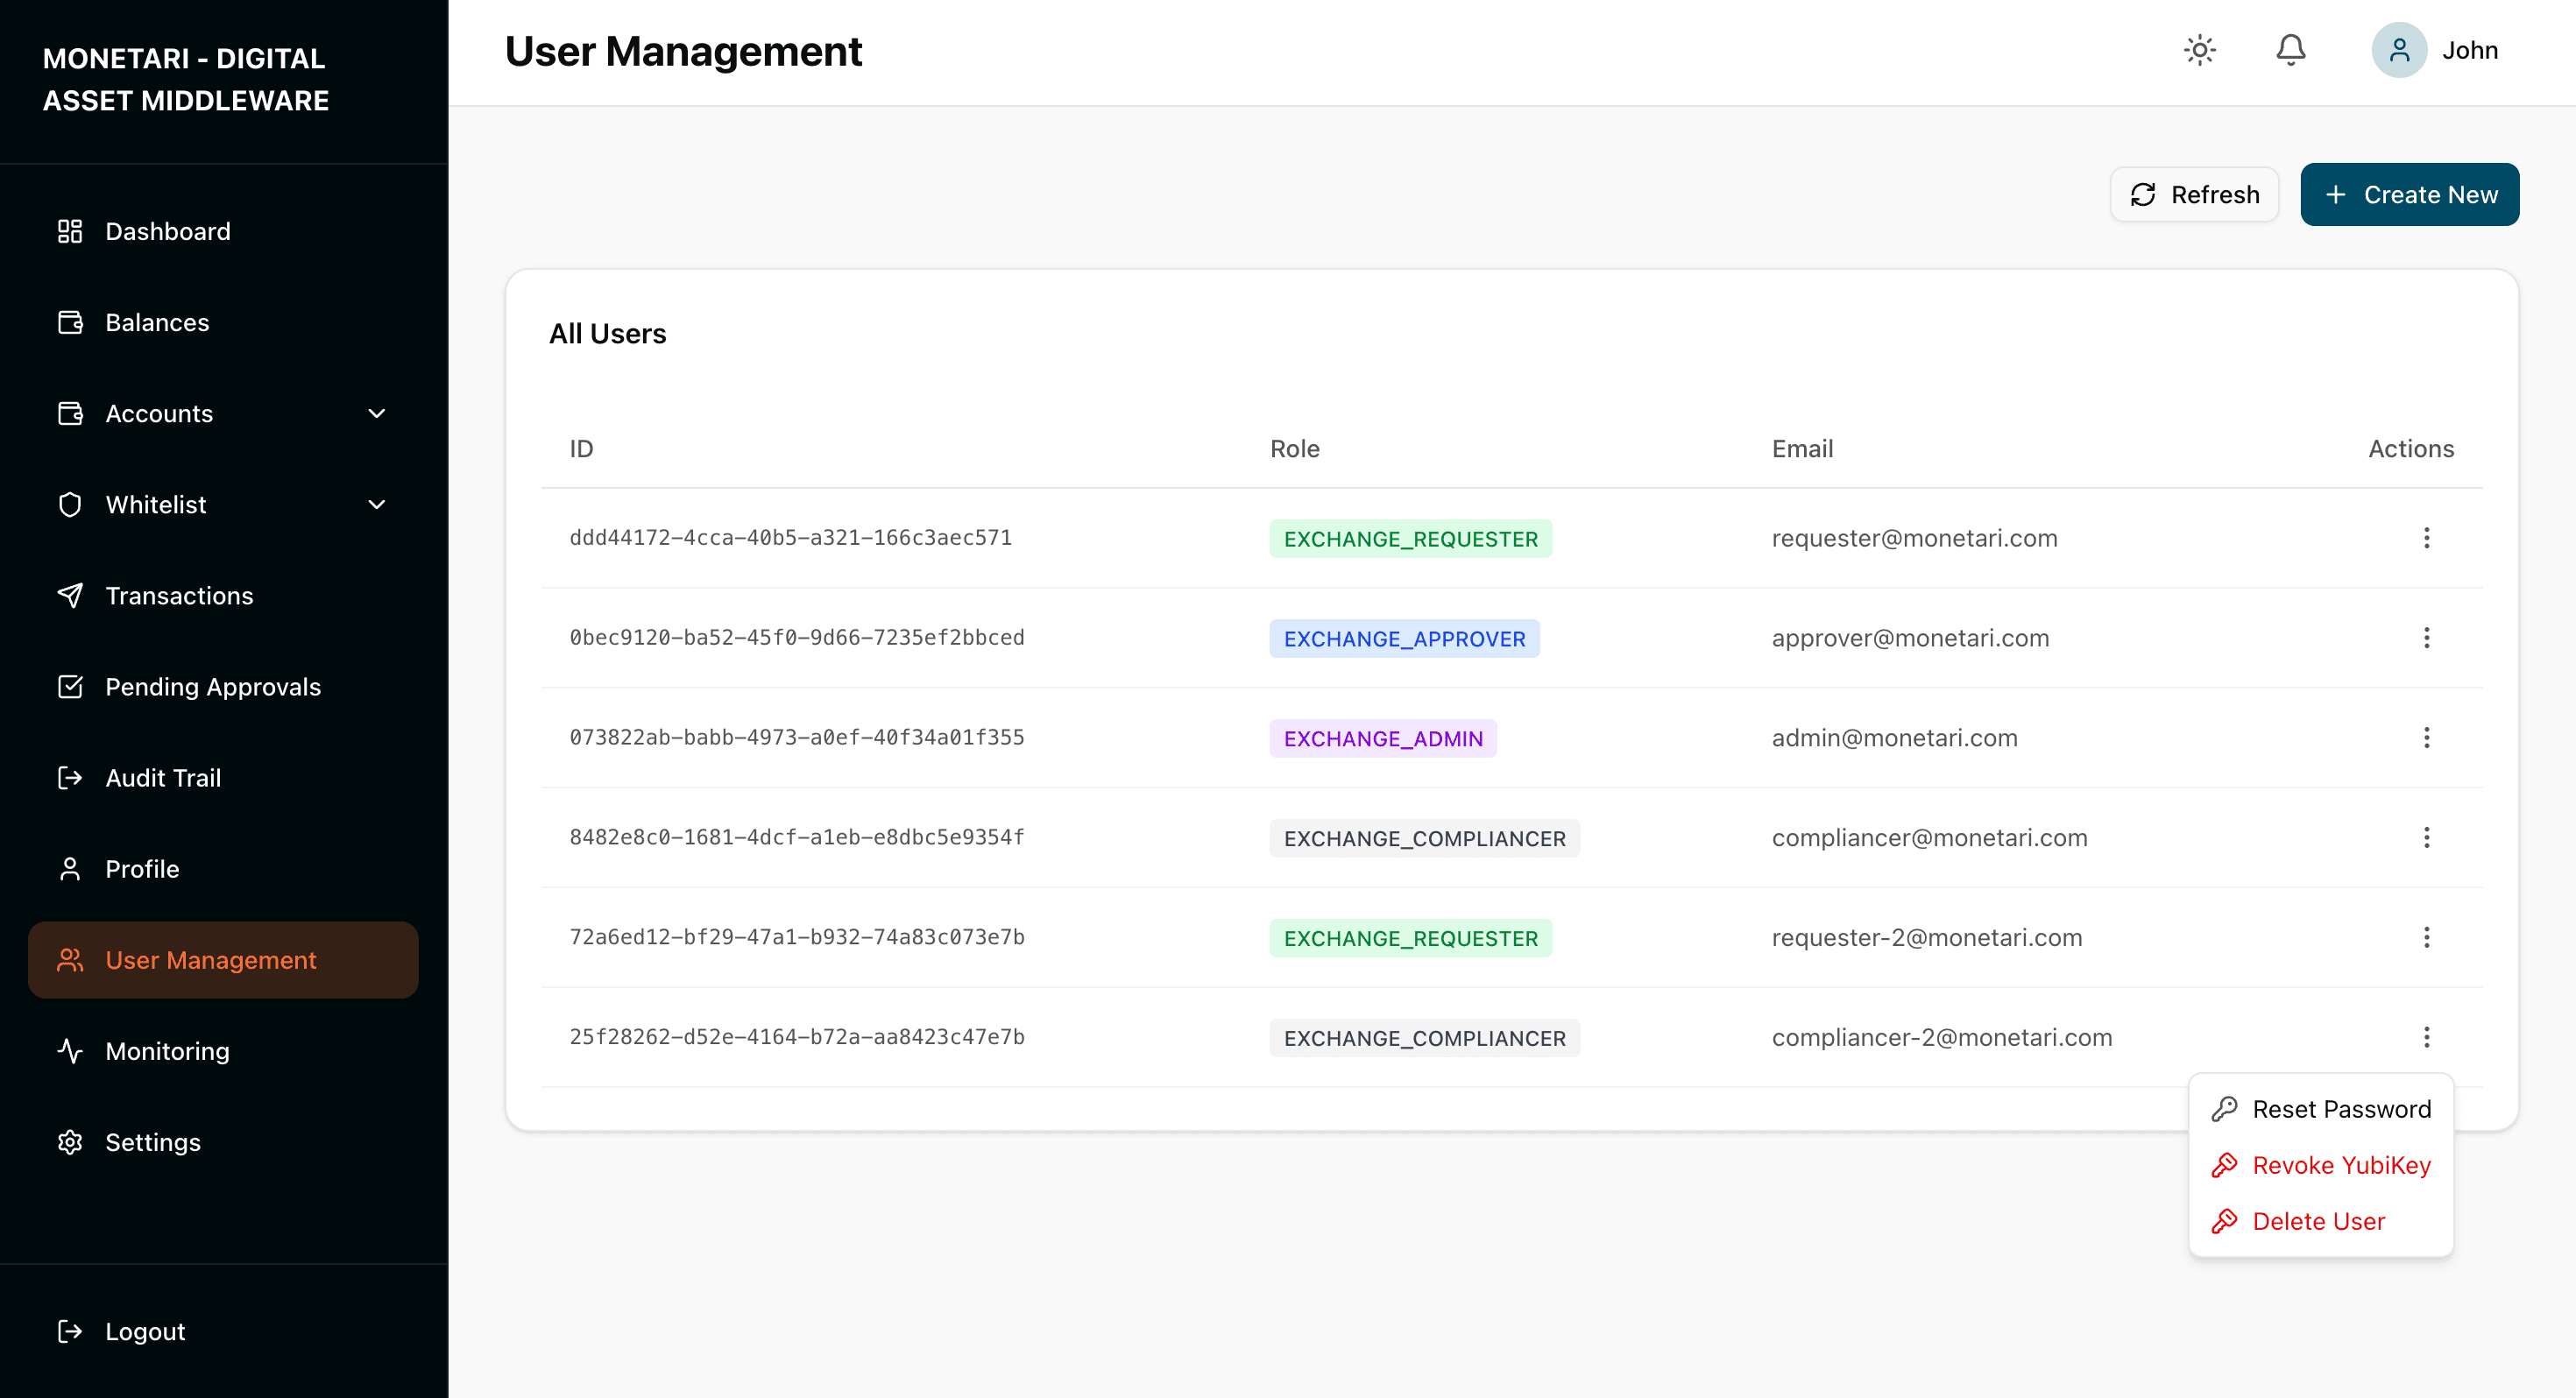2576x1398 pixels.
Task: Click the Whitelist shield icon
Action: click(70, 504)
